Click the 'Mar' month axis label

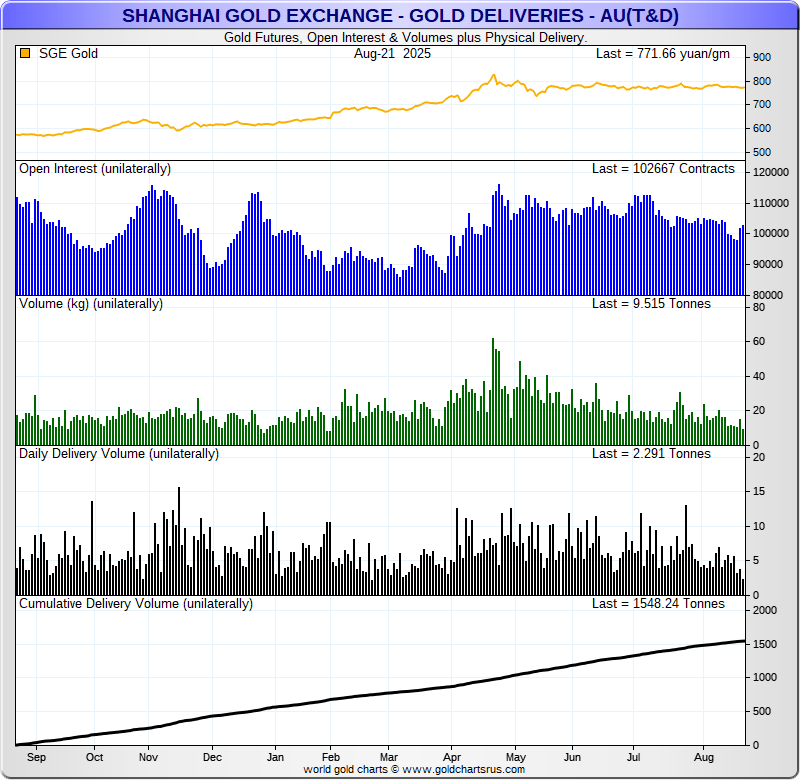pyautogui.click(x=389, y=757)
